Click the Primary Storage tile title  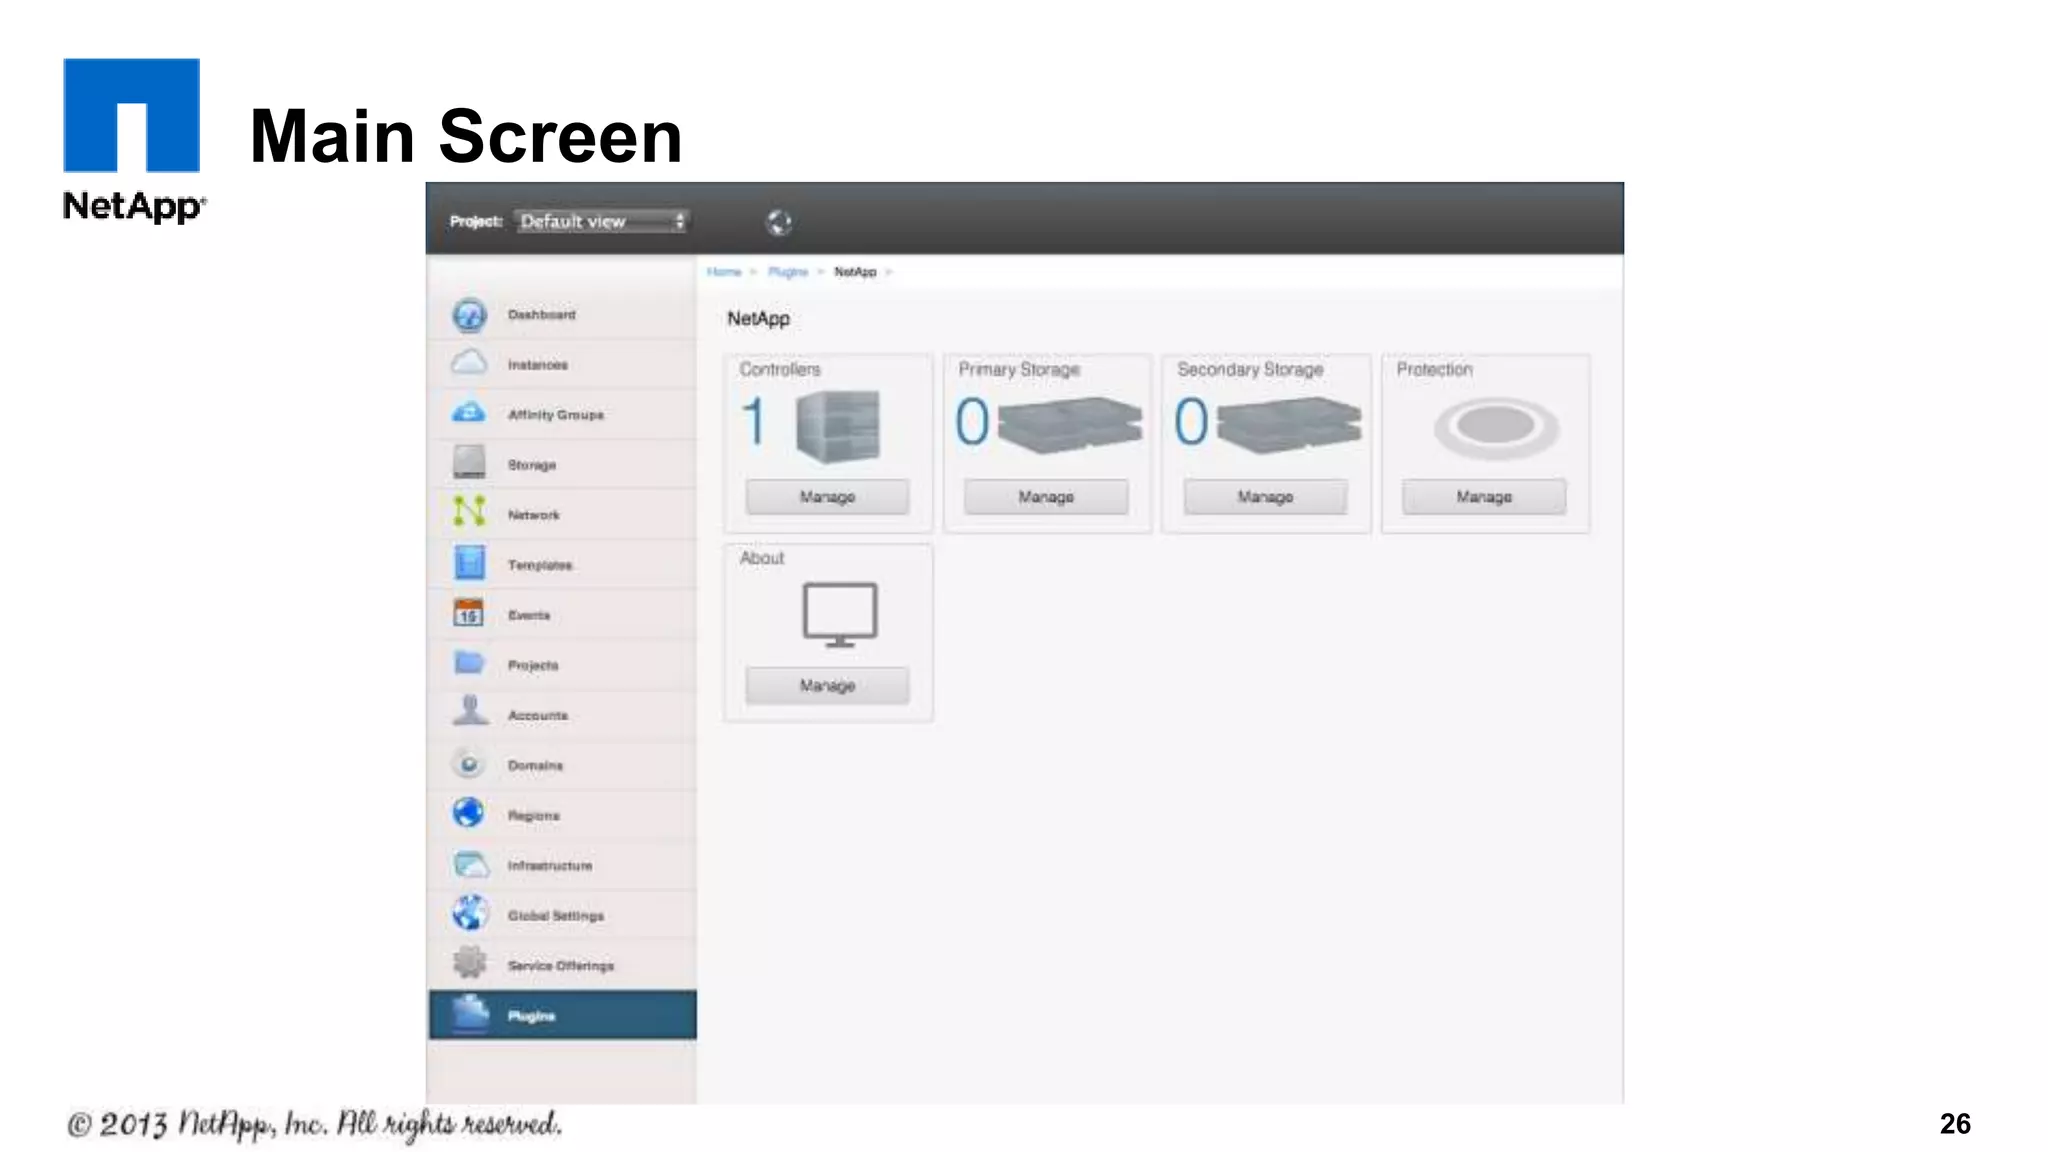click(1019, 369)
